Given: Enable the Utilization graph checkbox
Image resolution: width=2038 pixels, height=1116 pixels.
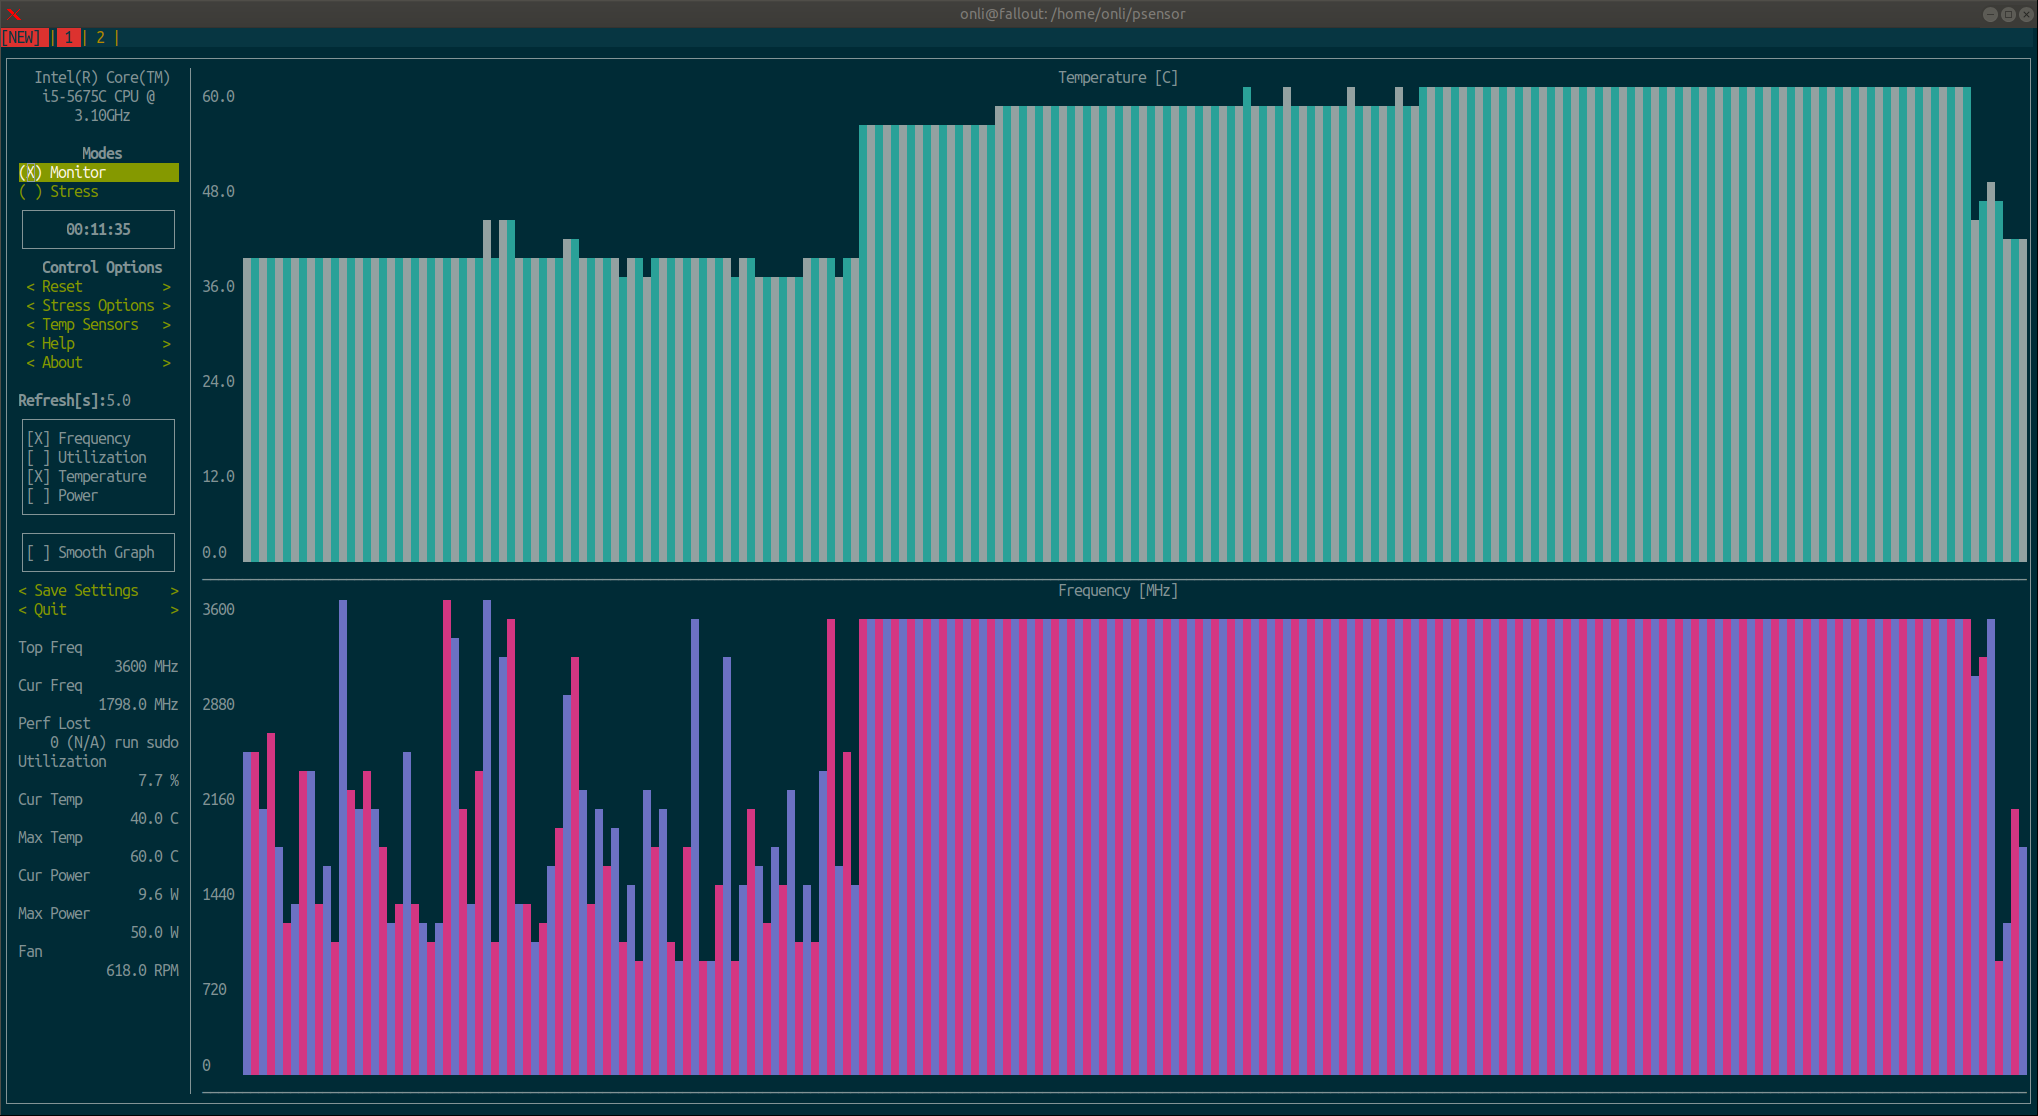Looking at the screenshot, I should click(87, 457).
